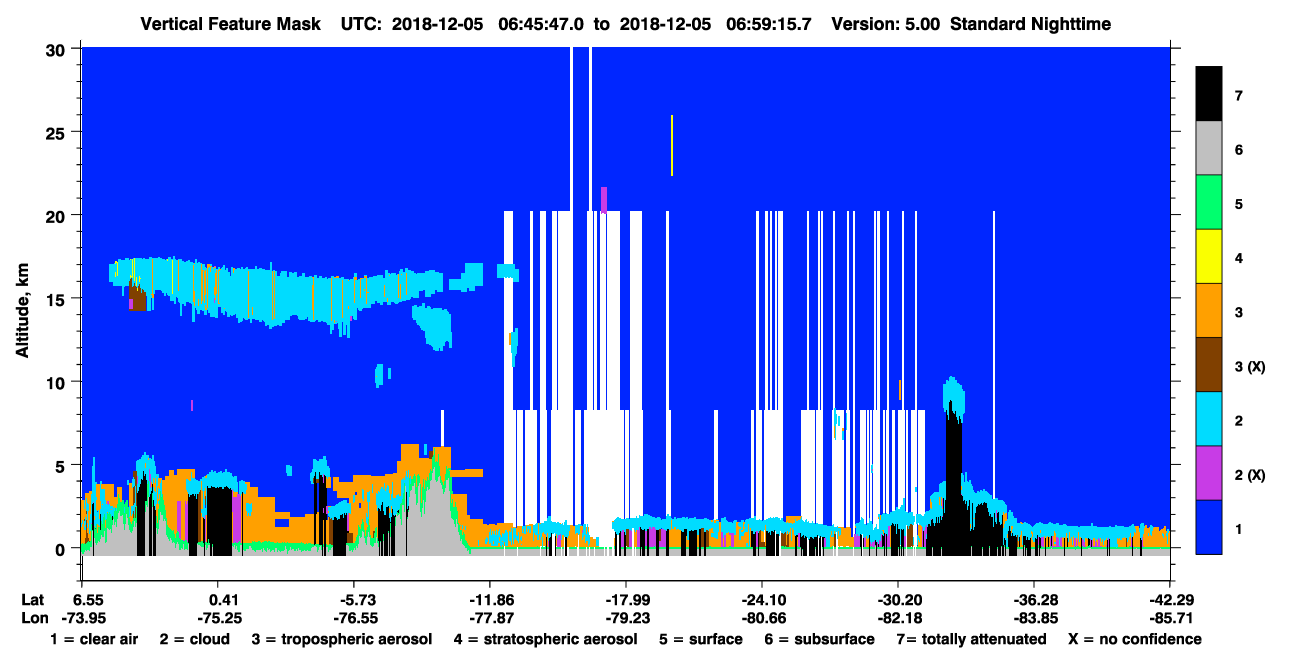Click the longitude value -77.87

point(490,618)
